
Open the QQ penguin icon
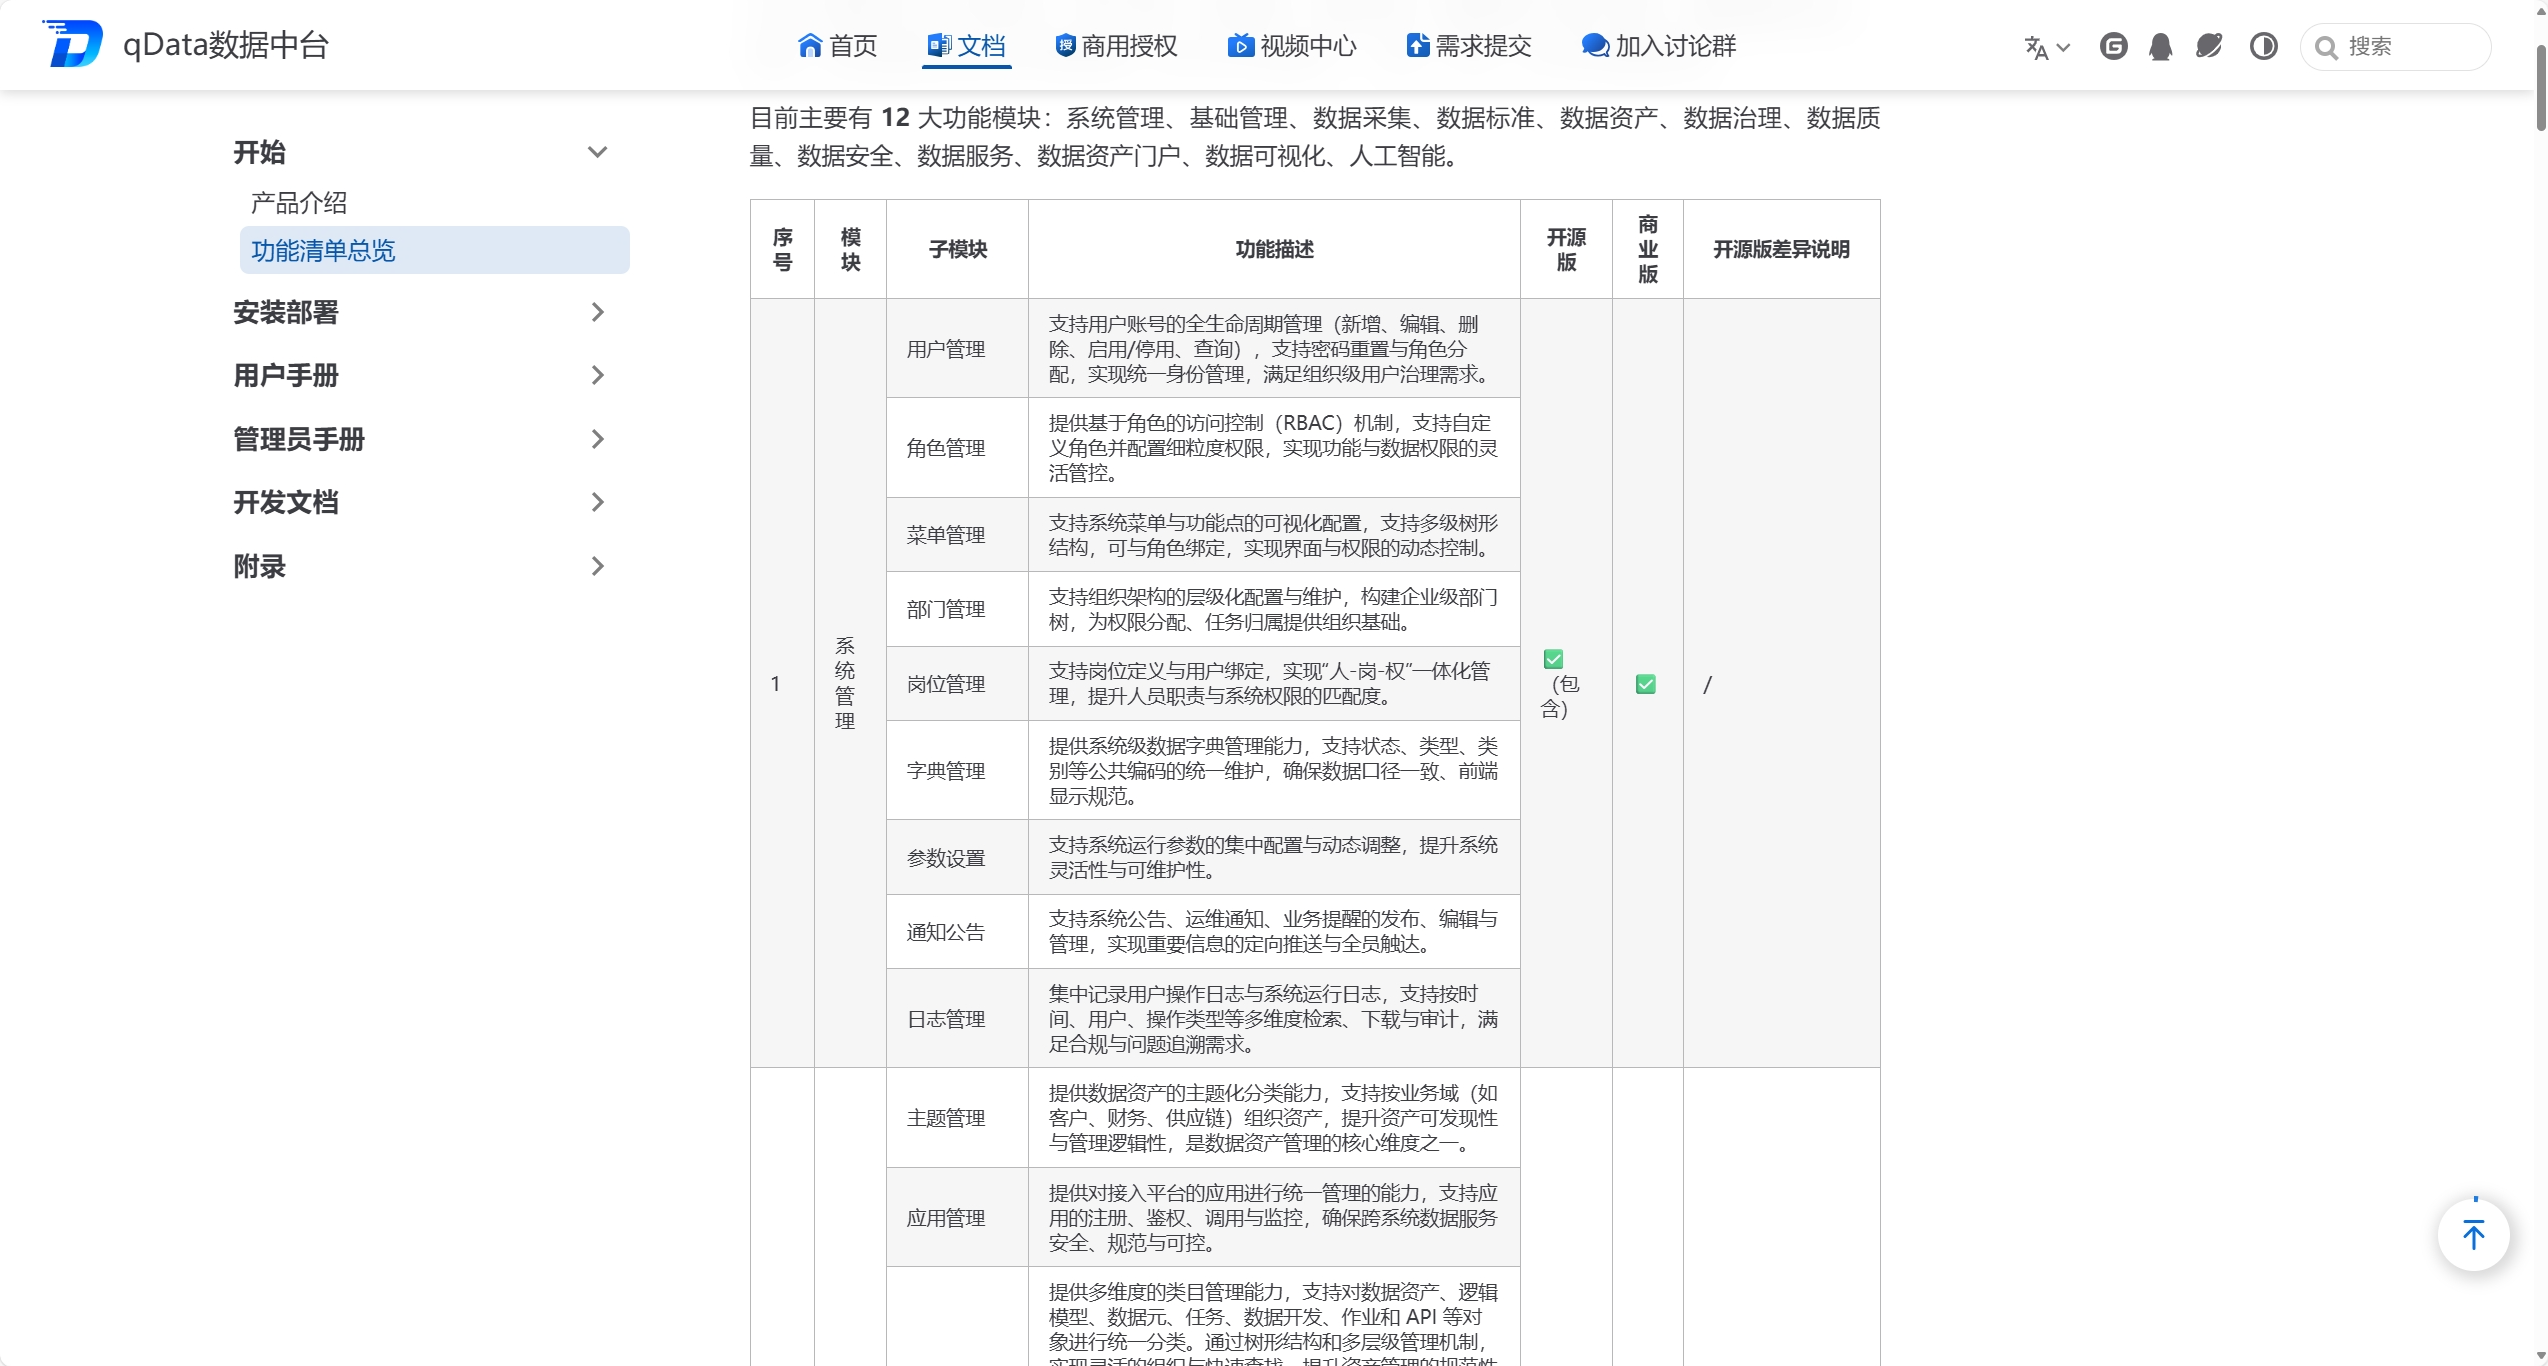pos(2160,46)
